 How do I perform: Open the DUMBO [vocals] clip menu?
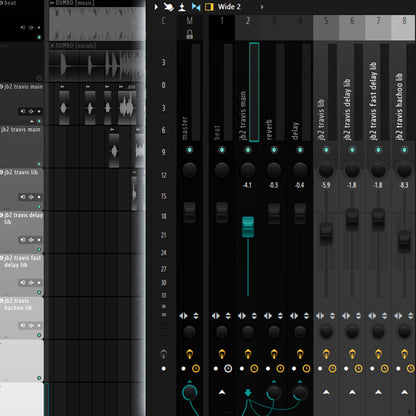(x=52, y=46)
